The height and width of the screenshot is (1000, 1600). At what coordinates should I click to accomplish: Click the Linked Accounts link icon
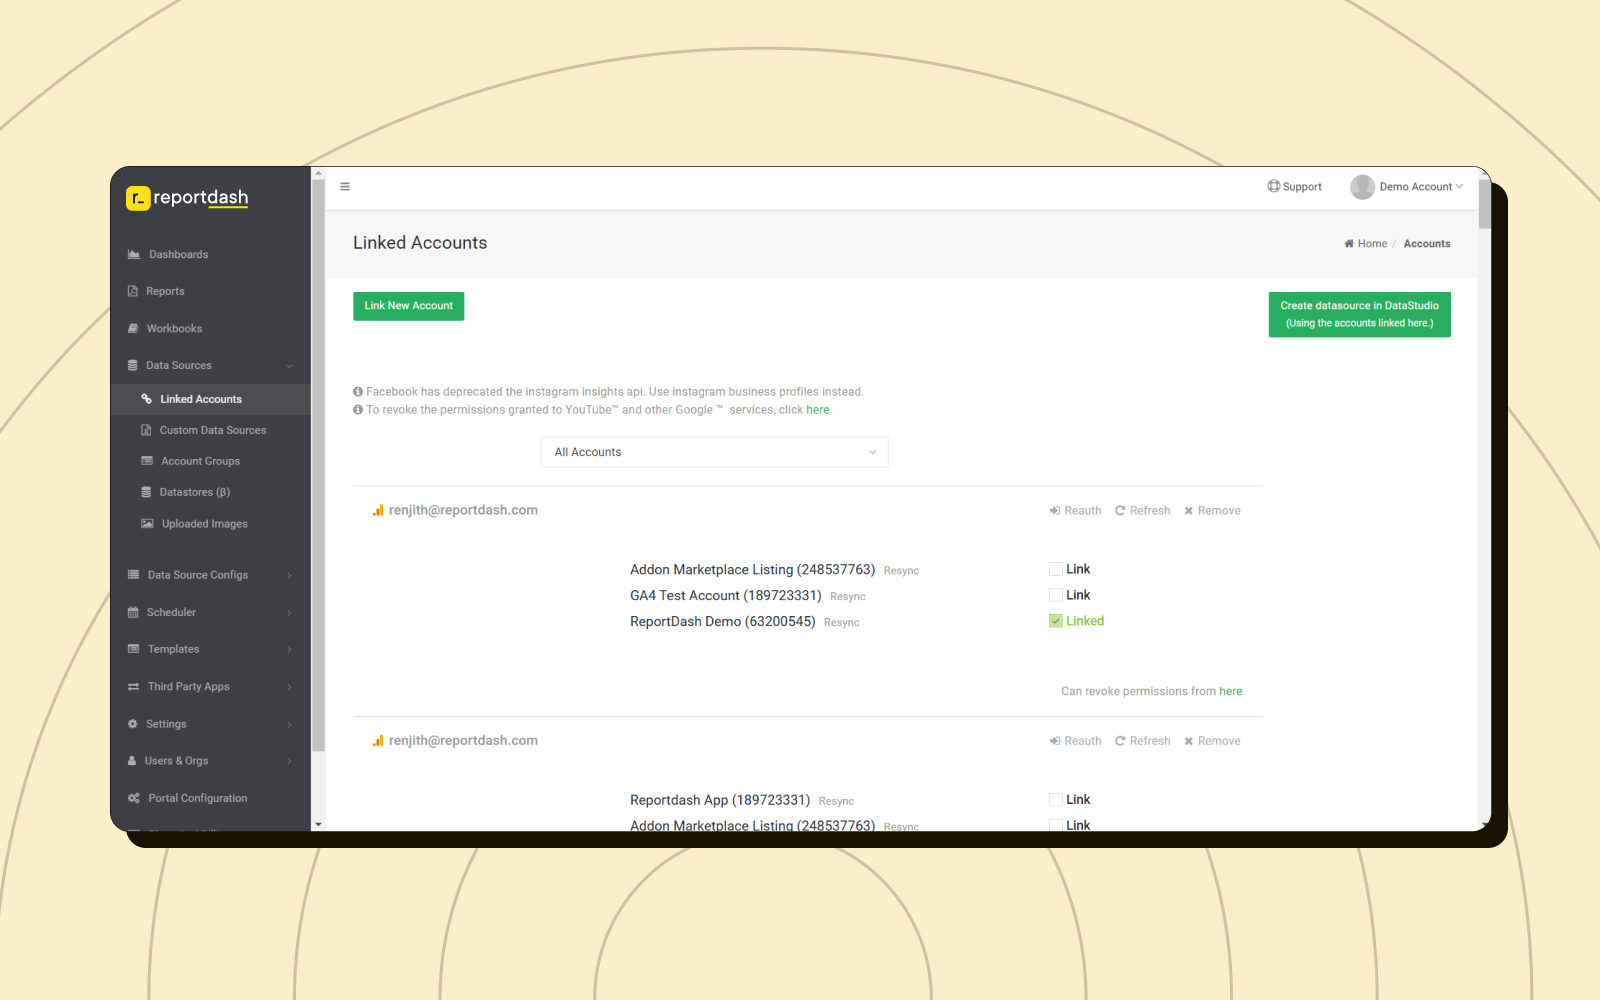tap(147, 399)
